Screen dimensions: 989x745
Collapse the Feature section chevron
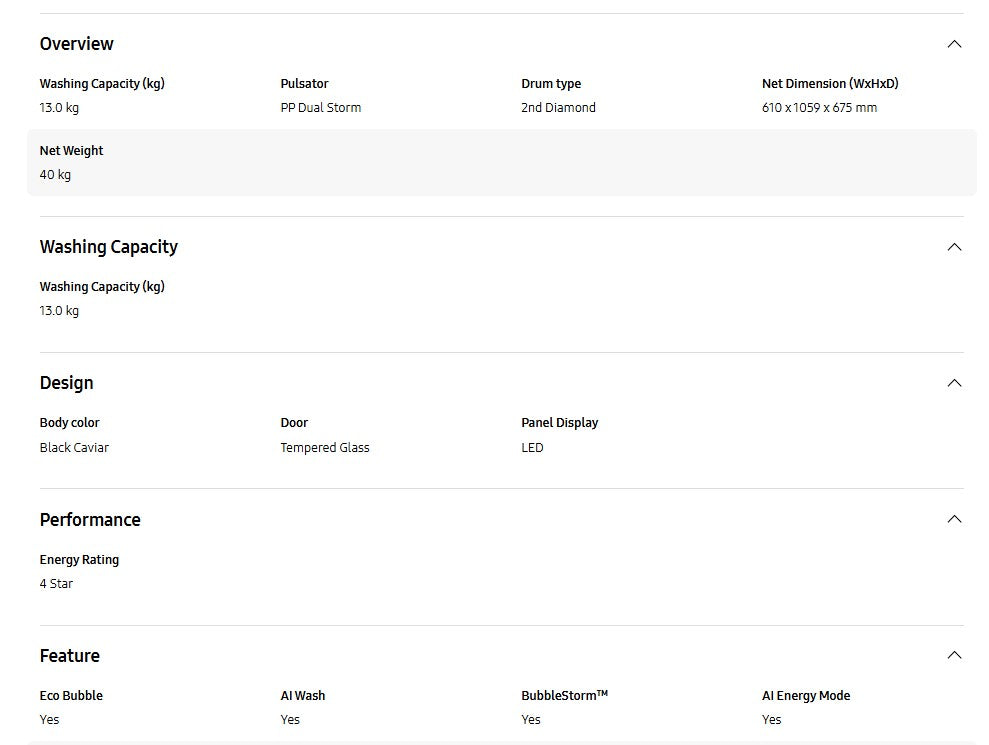click(x=954, y=655)
